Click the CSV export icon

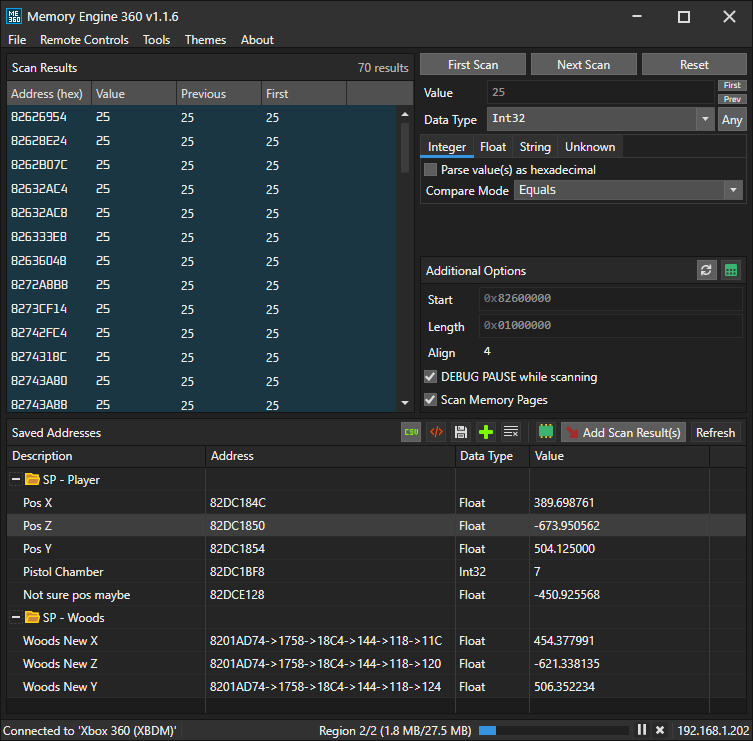point(411,432)
